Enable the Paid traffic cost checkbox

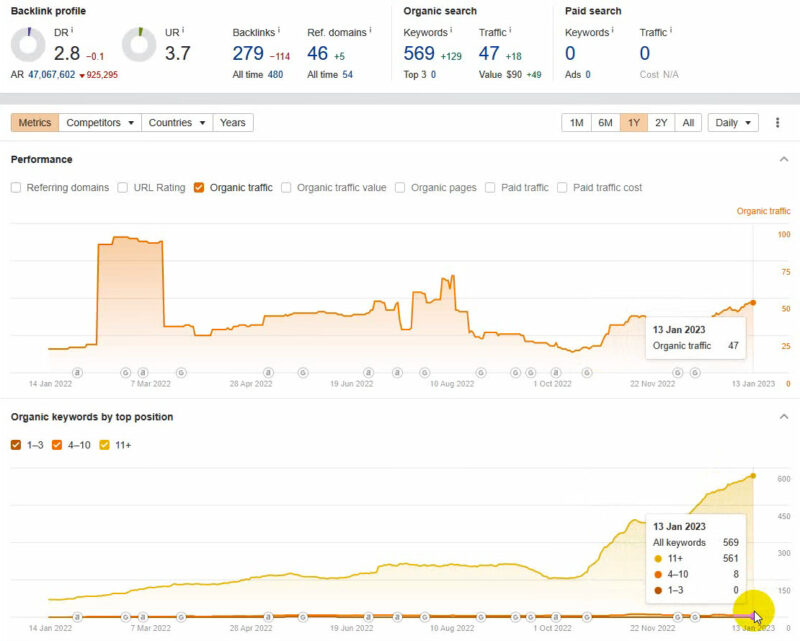click(x=562, y=187)
